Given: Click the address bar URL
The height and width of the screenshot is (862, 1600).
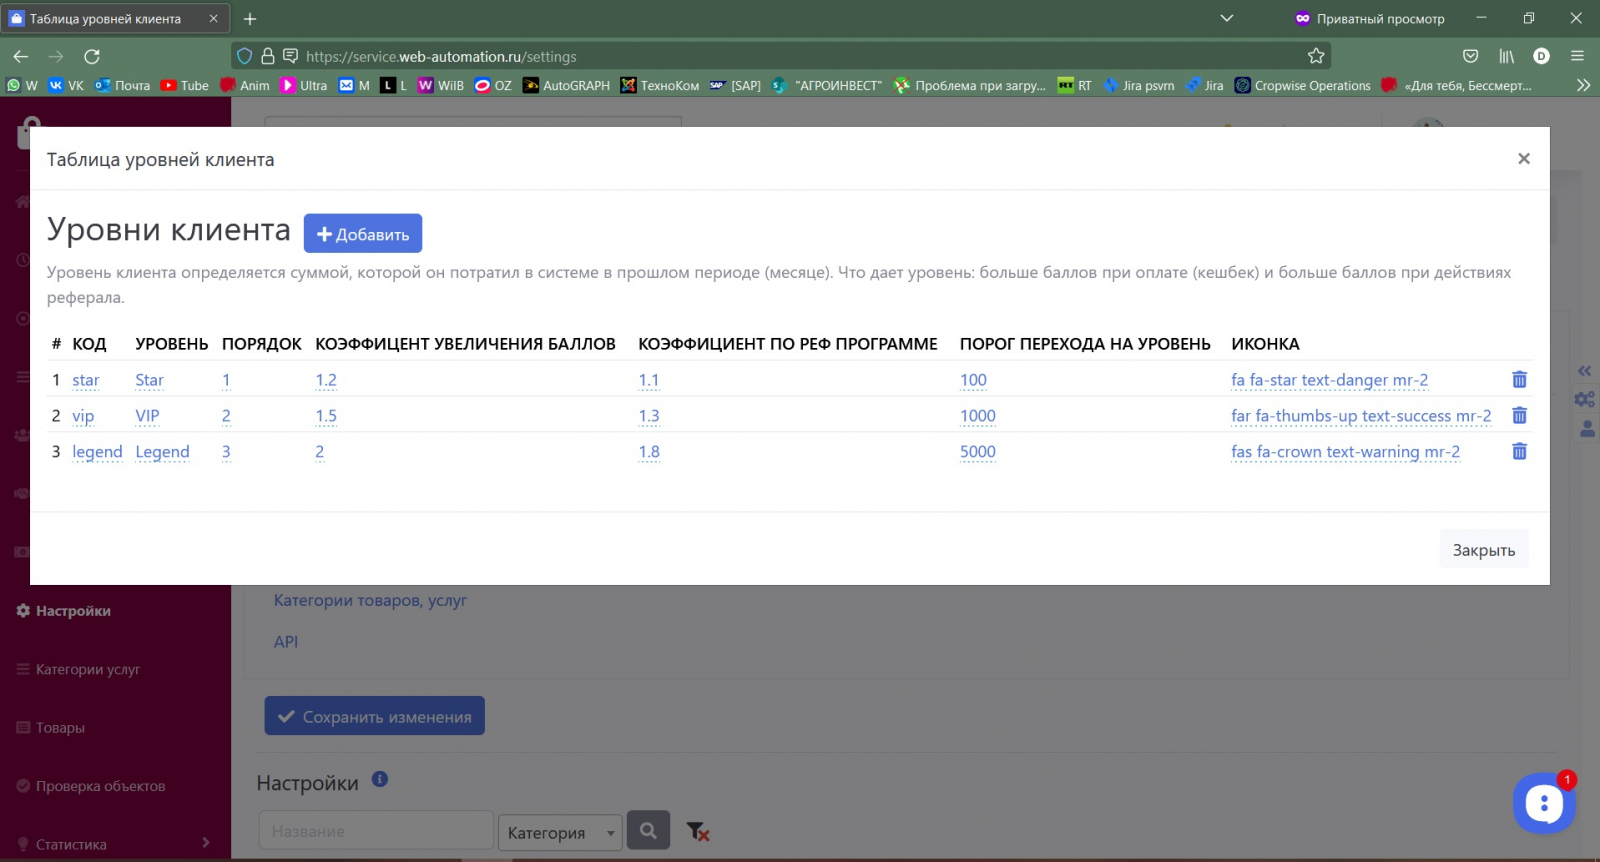Looking at the screenshot, I should tap(441, 57).
